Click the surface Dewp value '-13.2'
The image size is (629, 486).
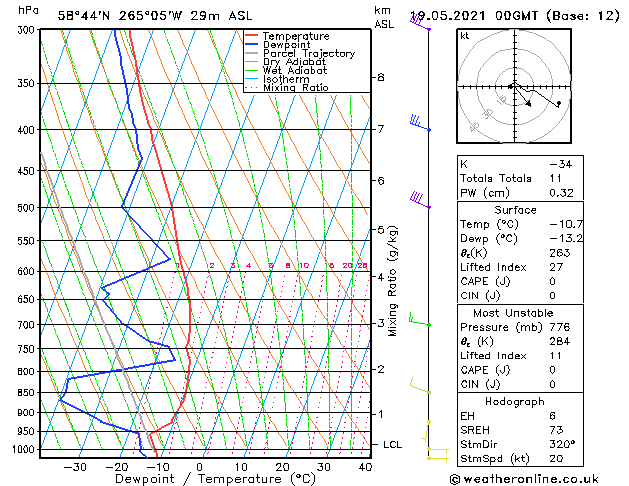pos(566,239)
